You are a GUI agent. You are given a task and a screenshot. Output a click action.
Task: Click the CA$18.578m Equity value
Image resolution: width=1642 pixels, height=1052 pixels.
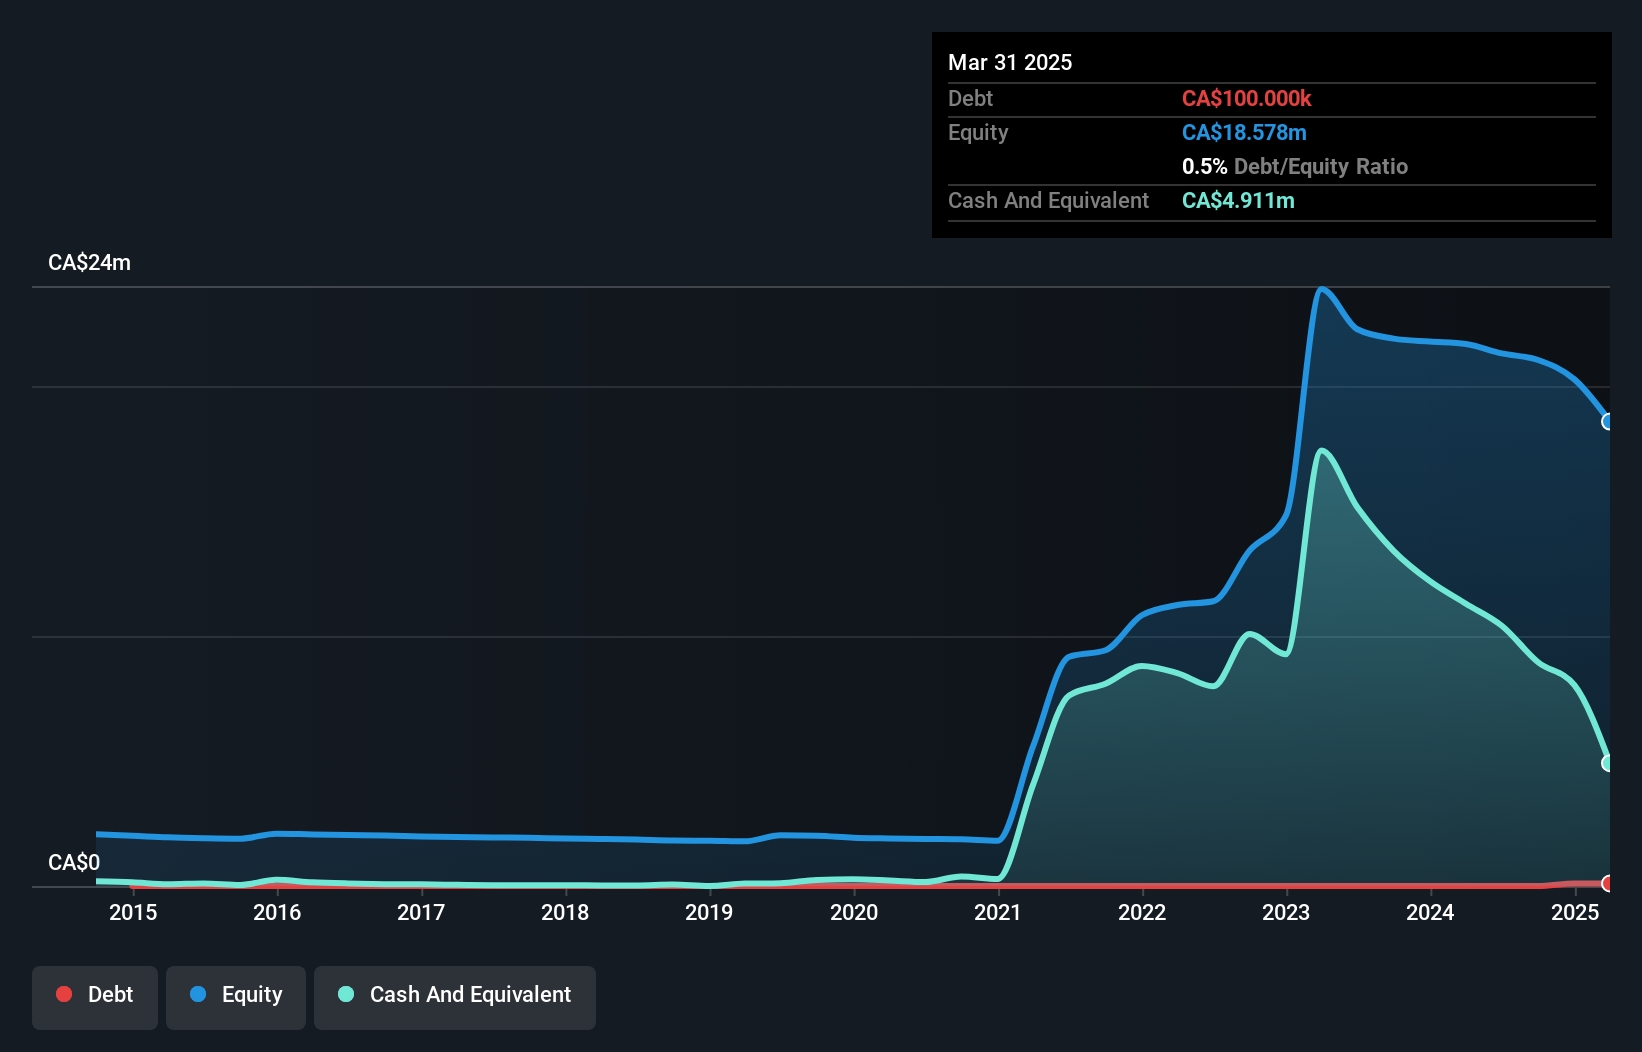(x=1244, y=132)
